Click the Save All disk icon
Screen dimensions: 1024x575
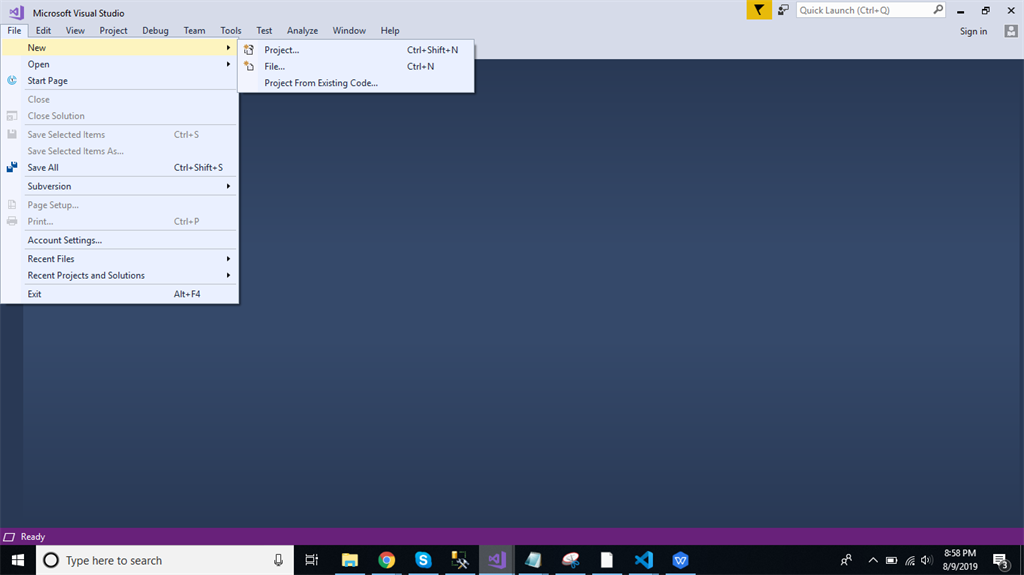(x=12, y=167)
